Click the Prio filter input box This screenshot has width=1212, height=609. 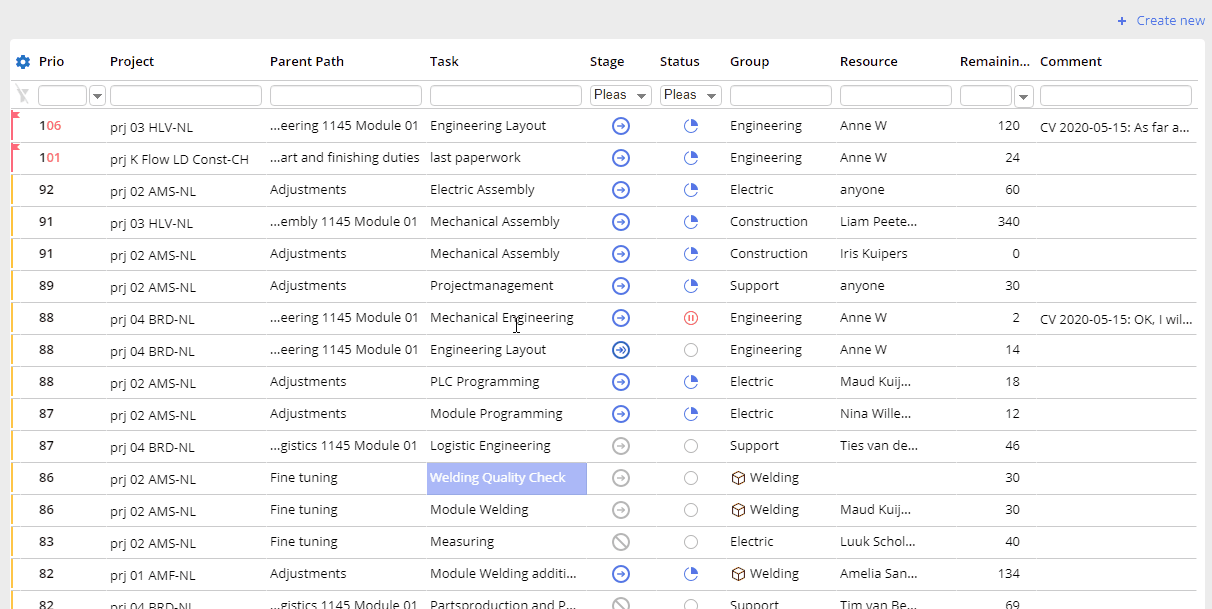[x=63, y=96]
